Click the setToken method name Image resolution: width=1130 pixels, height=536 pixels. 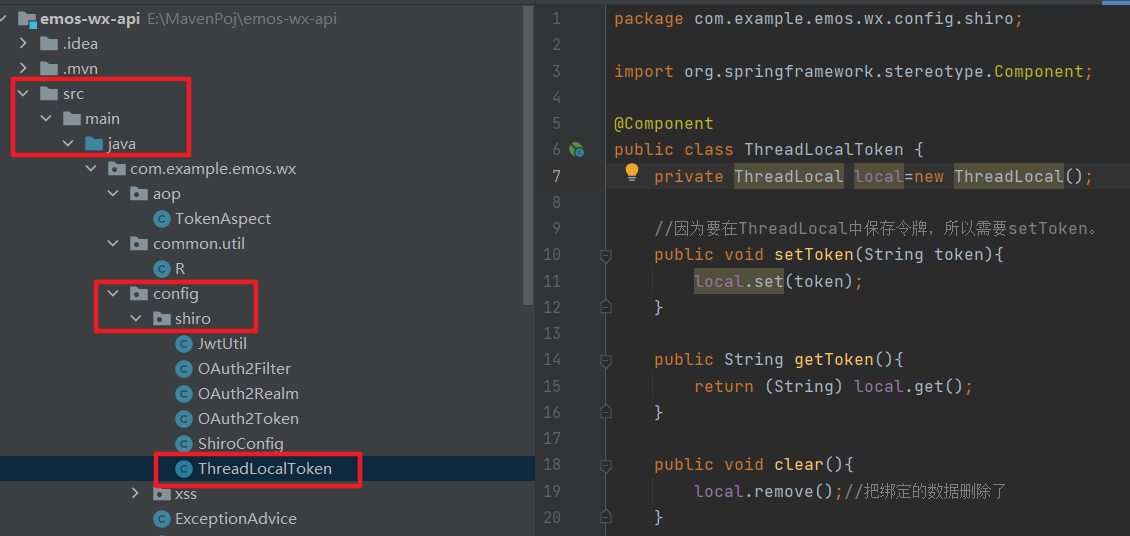coord(814,254)
